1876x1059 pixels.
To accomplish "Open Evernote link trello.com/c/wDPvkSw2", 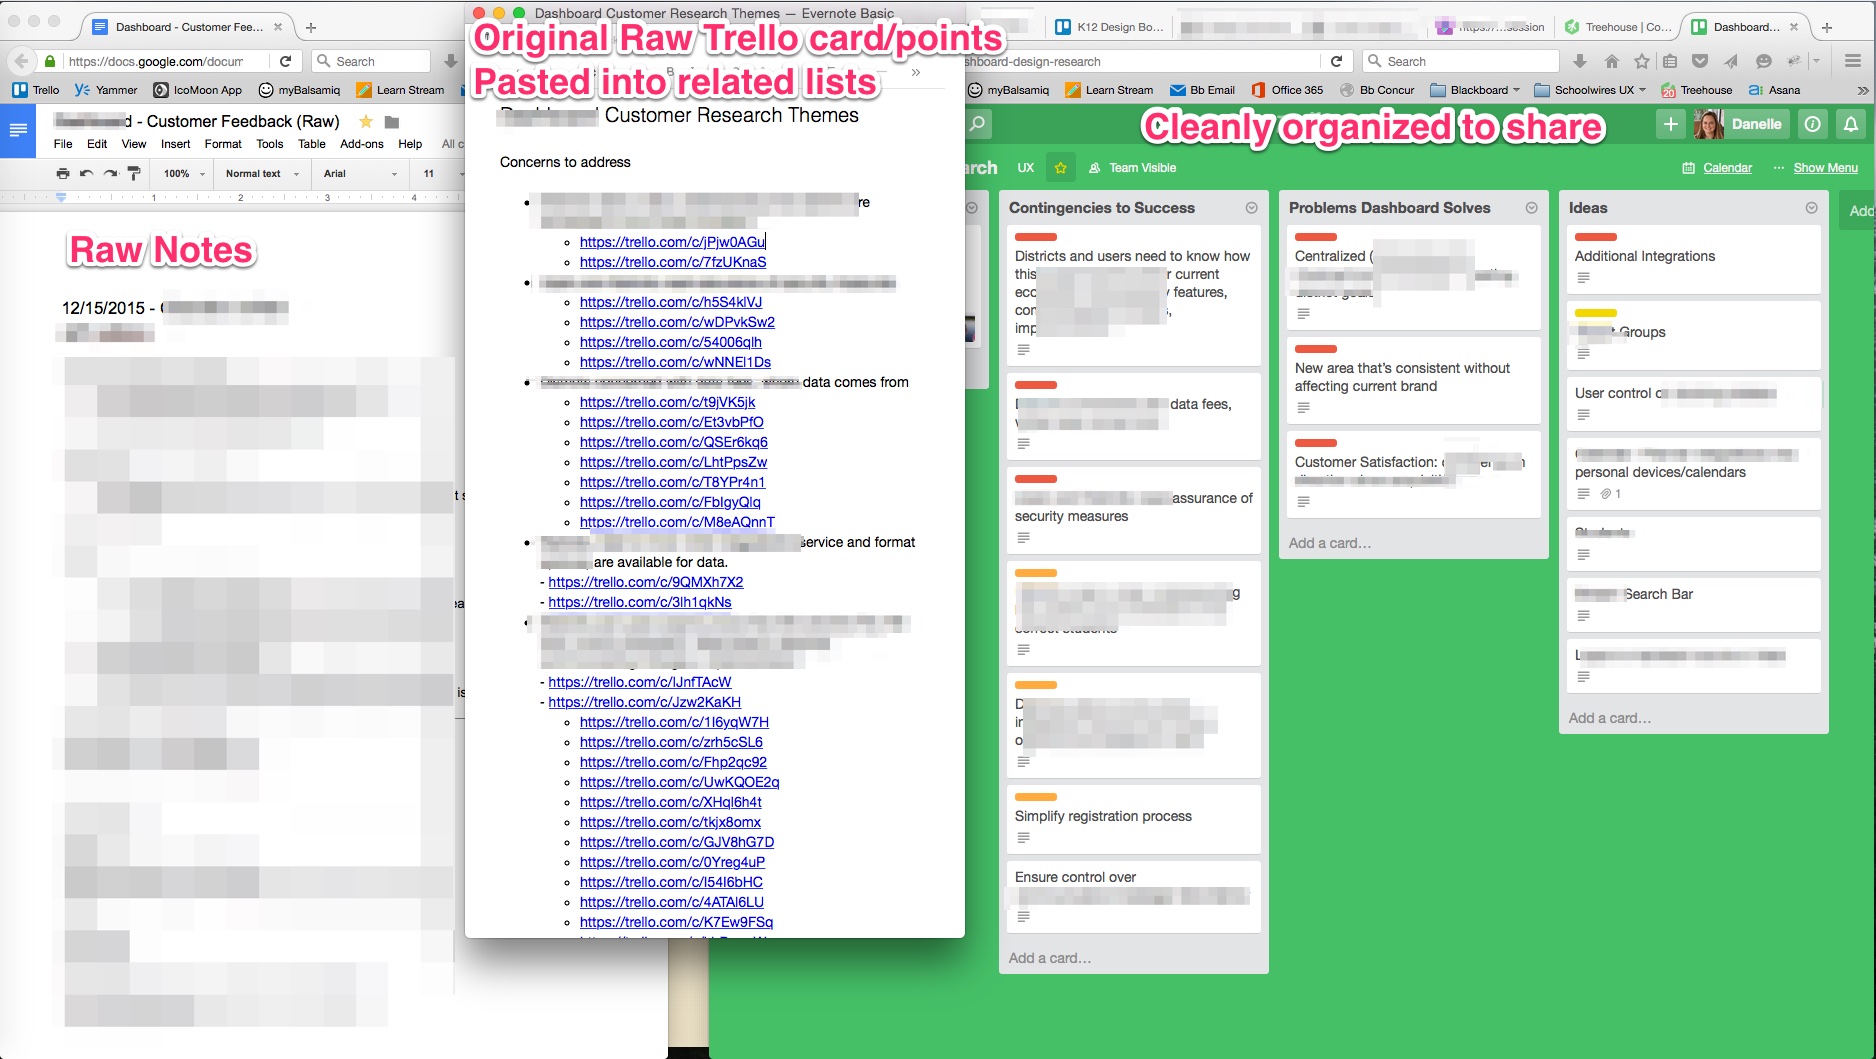I will tap(677, 322).
